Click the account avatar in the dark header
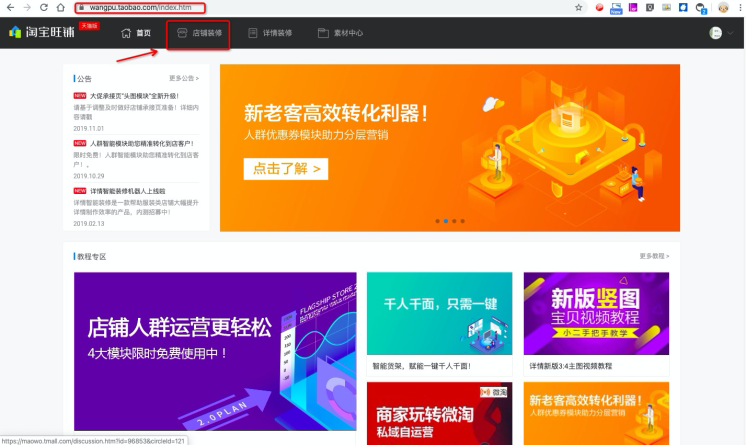The width and height of the screenshot is (746, 445). pyautogui.click(x=716, y=33)
